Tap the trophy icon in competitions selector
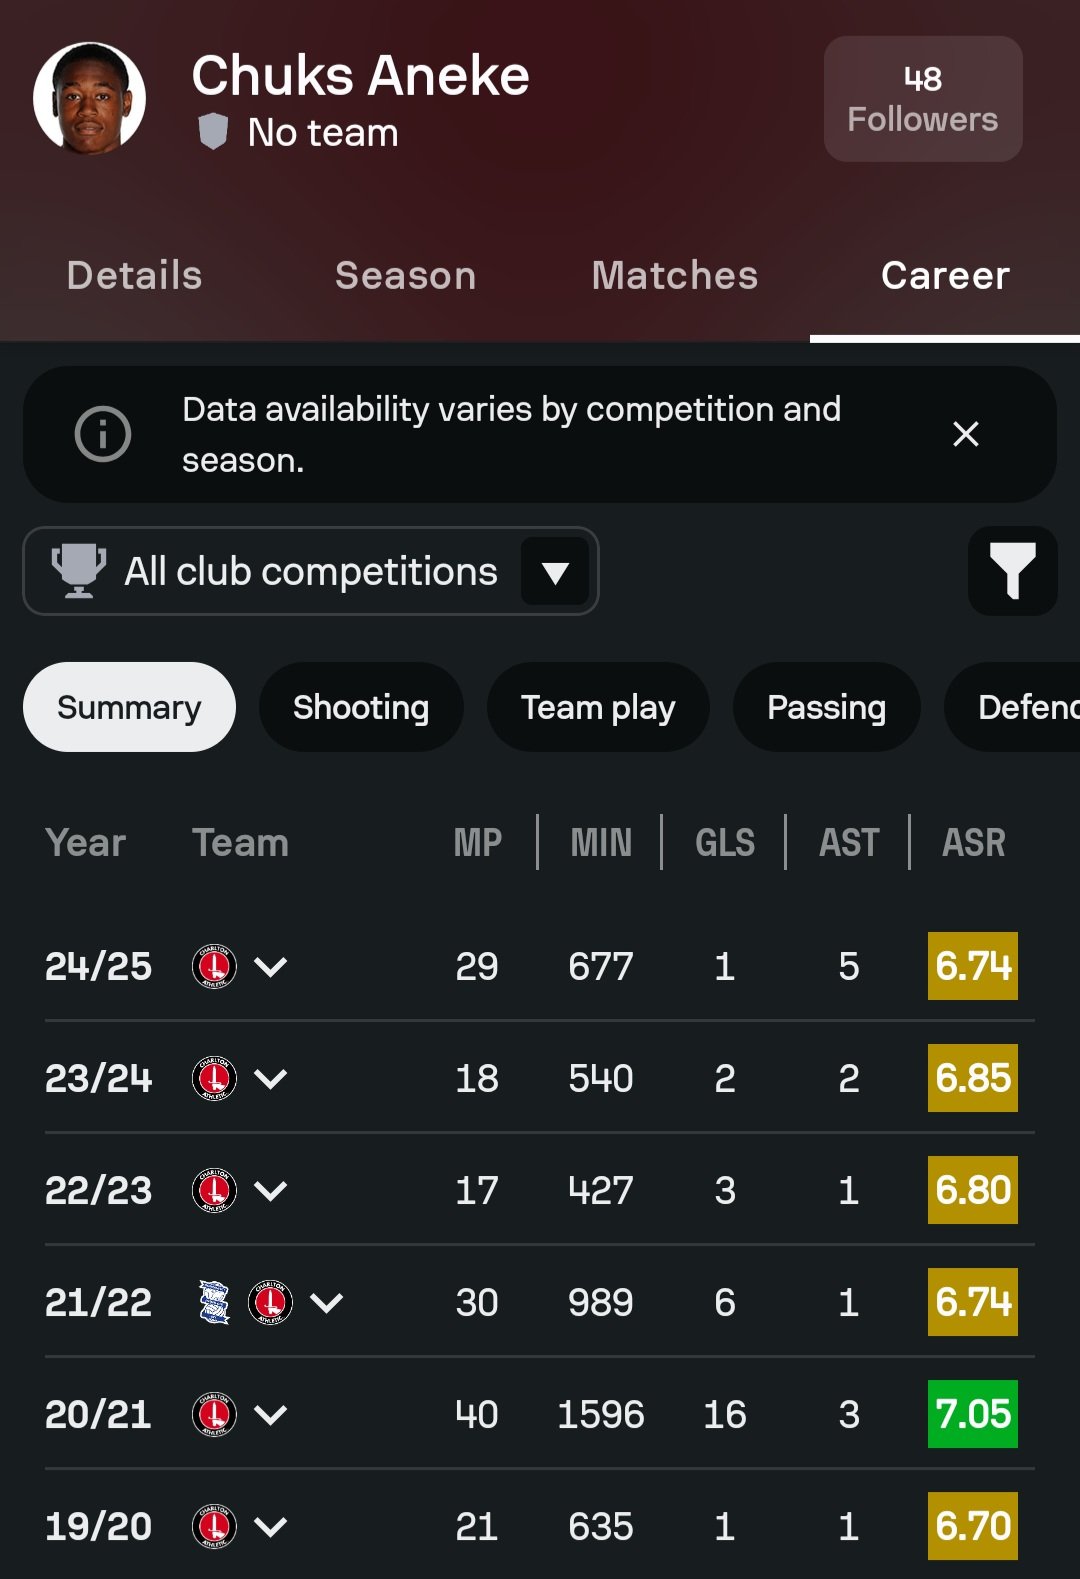 [79, 571]
